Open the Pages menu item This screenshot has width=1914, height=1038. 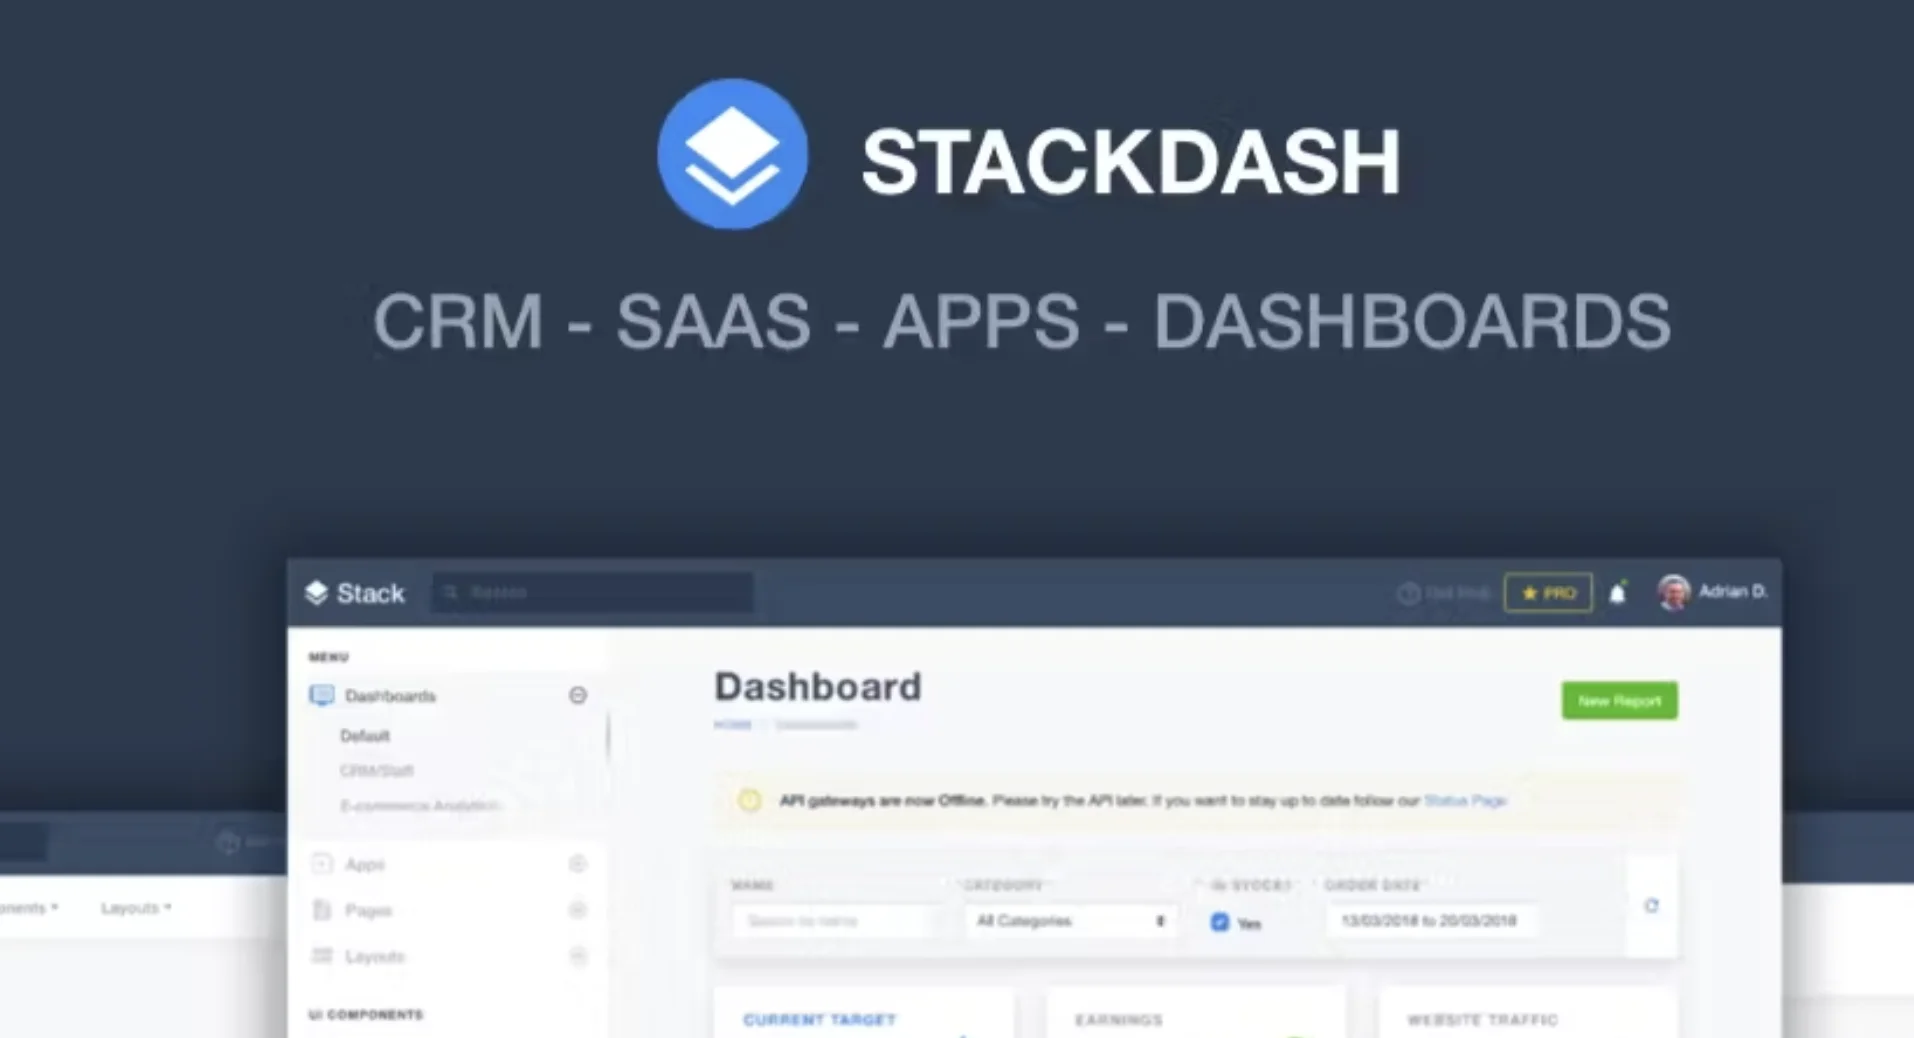pyautogui.click(x=368, y=910)
